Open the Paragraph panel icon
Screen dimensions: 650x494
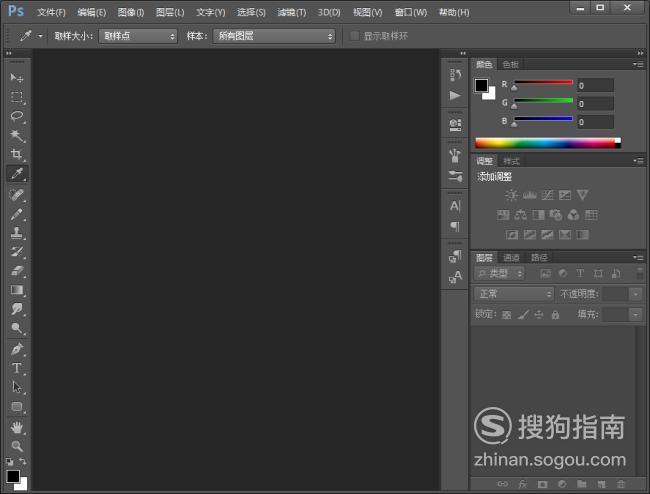[x=455, y=226]
